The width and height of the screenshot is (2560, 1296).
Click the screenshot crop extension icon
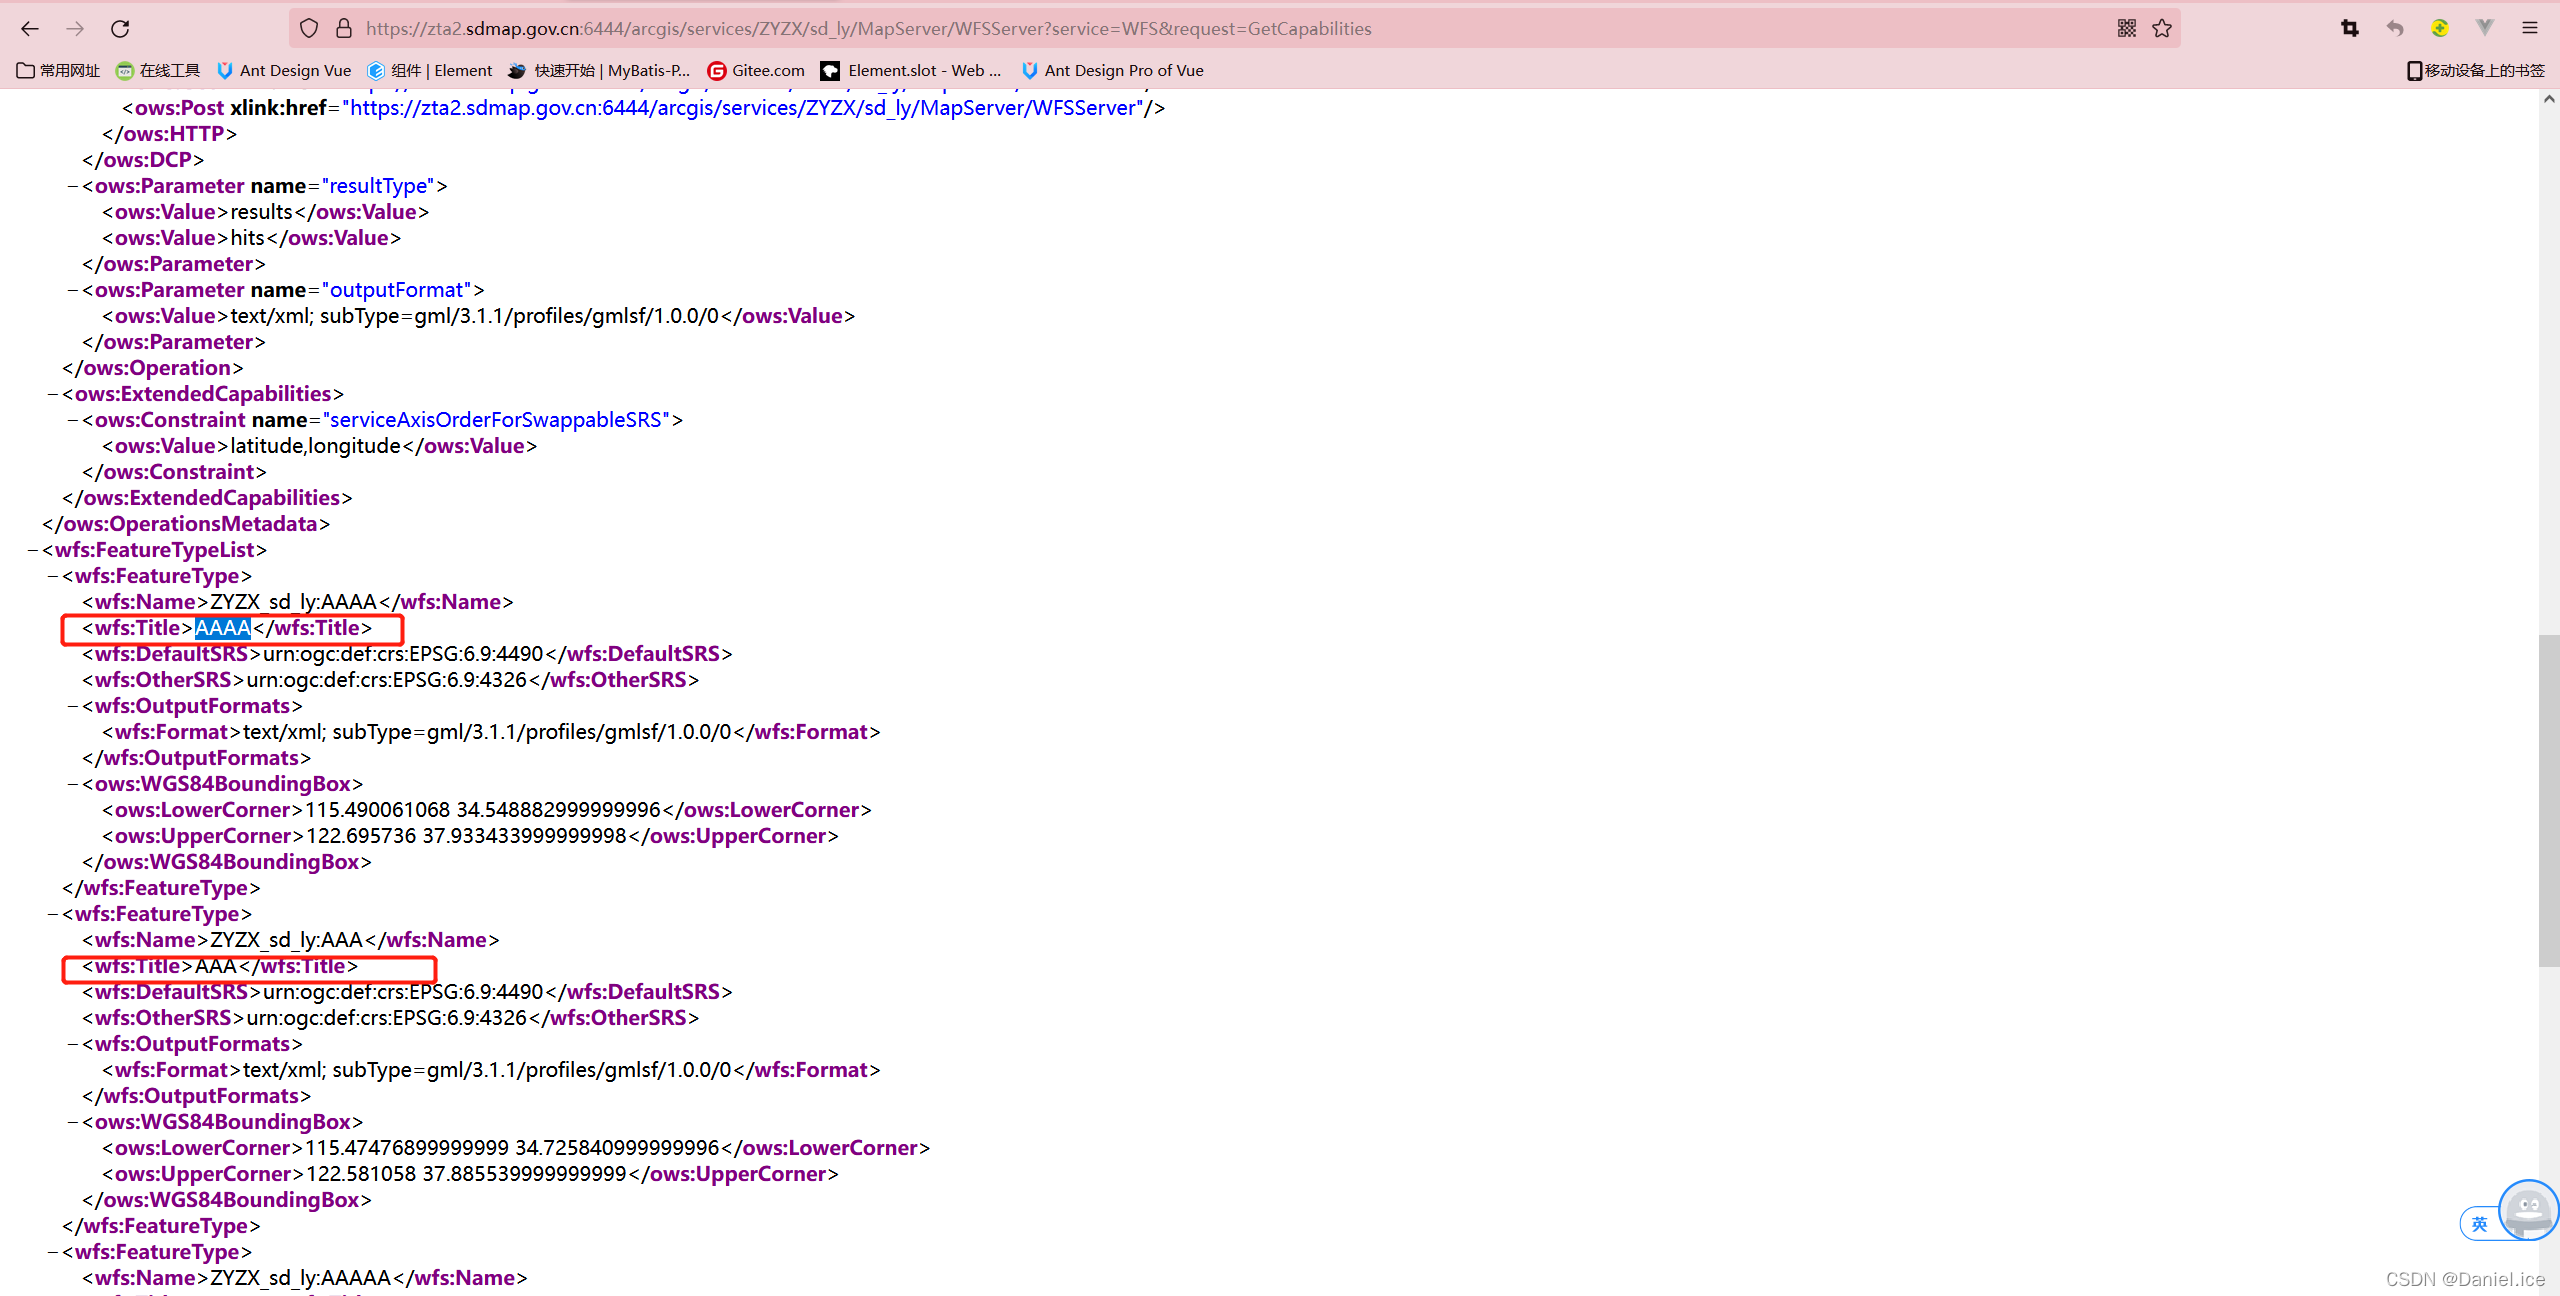(x=2349, y=28)
